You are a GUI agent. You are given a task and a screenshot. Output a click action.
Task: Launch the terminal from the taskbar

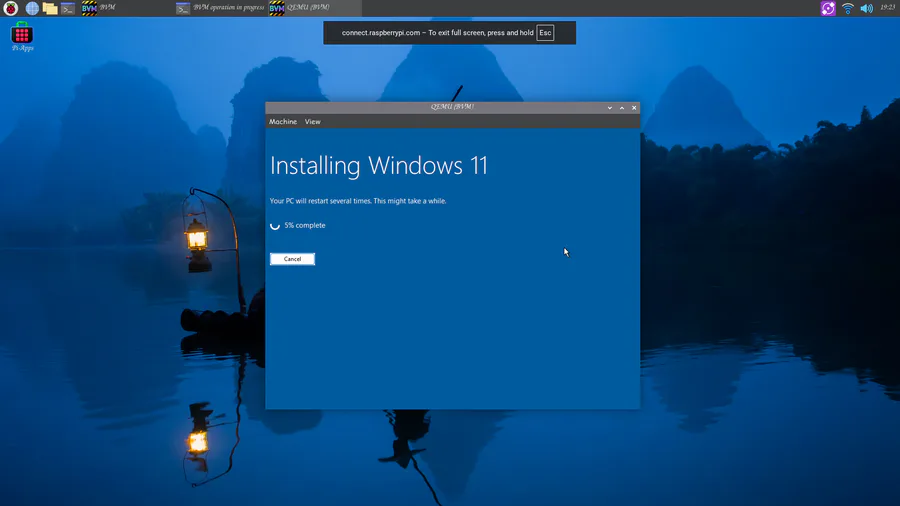coord(68,8)
